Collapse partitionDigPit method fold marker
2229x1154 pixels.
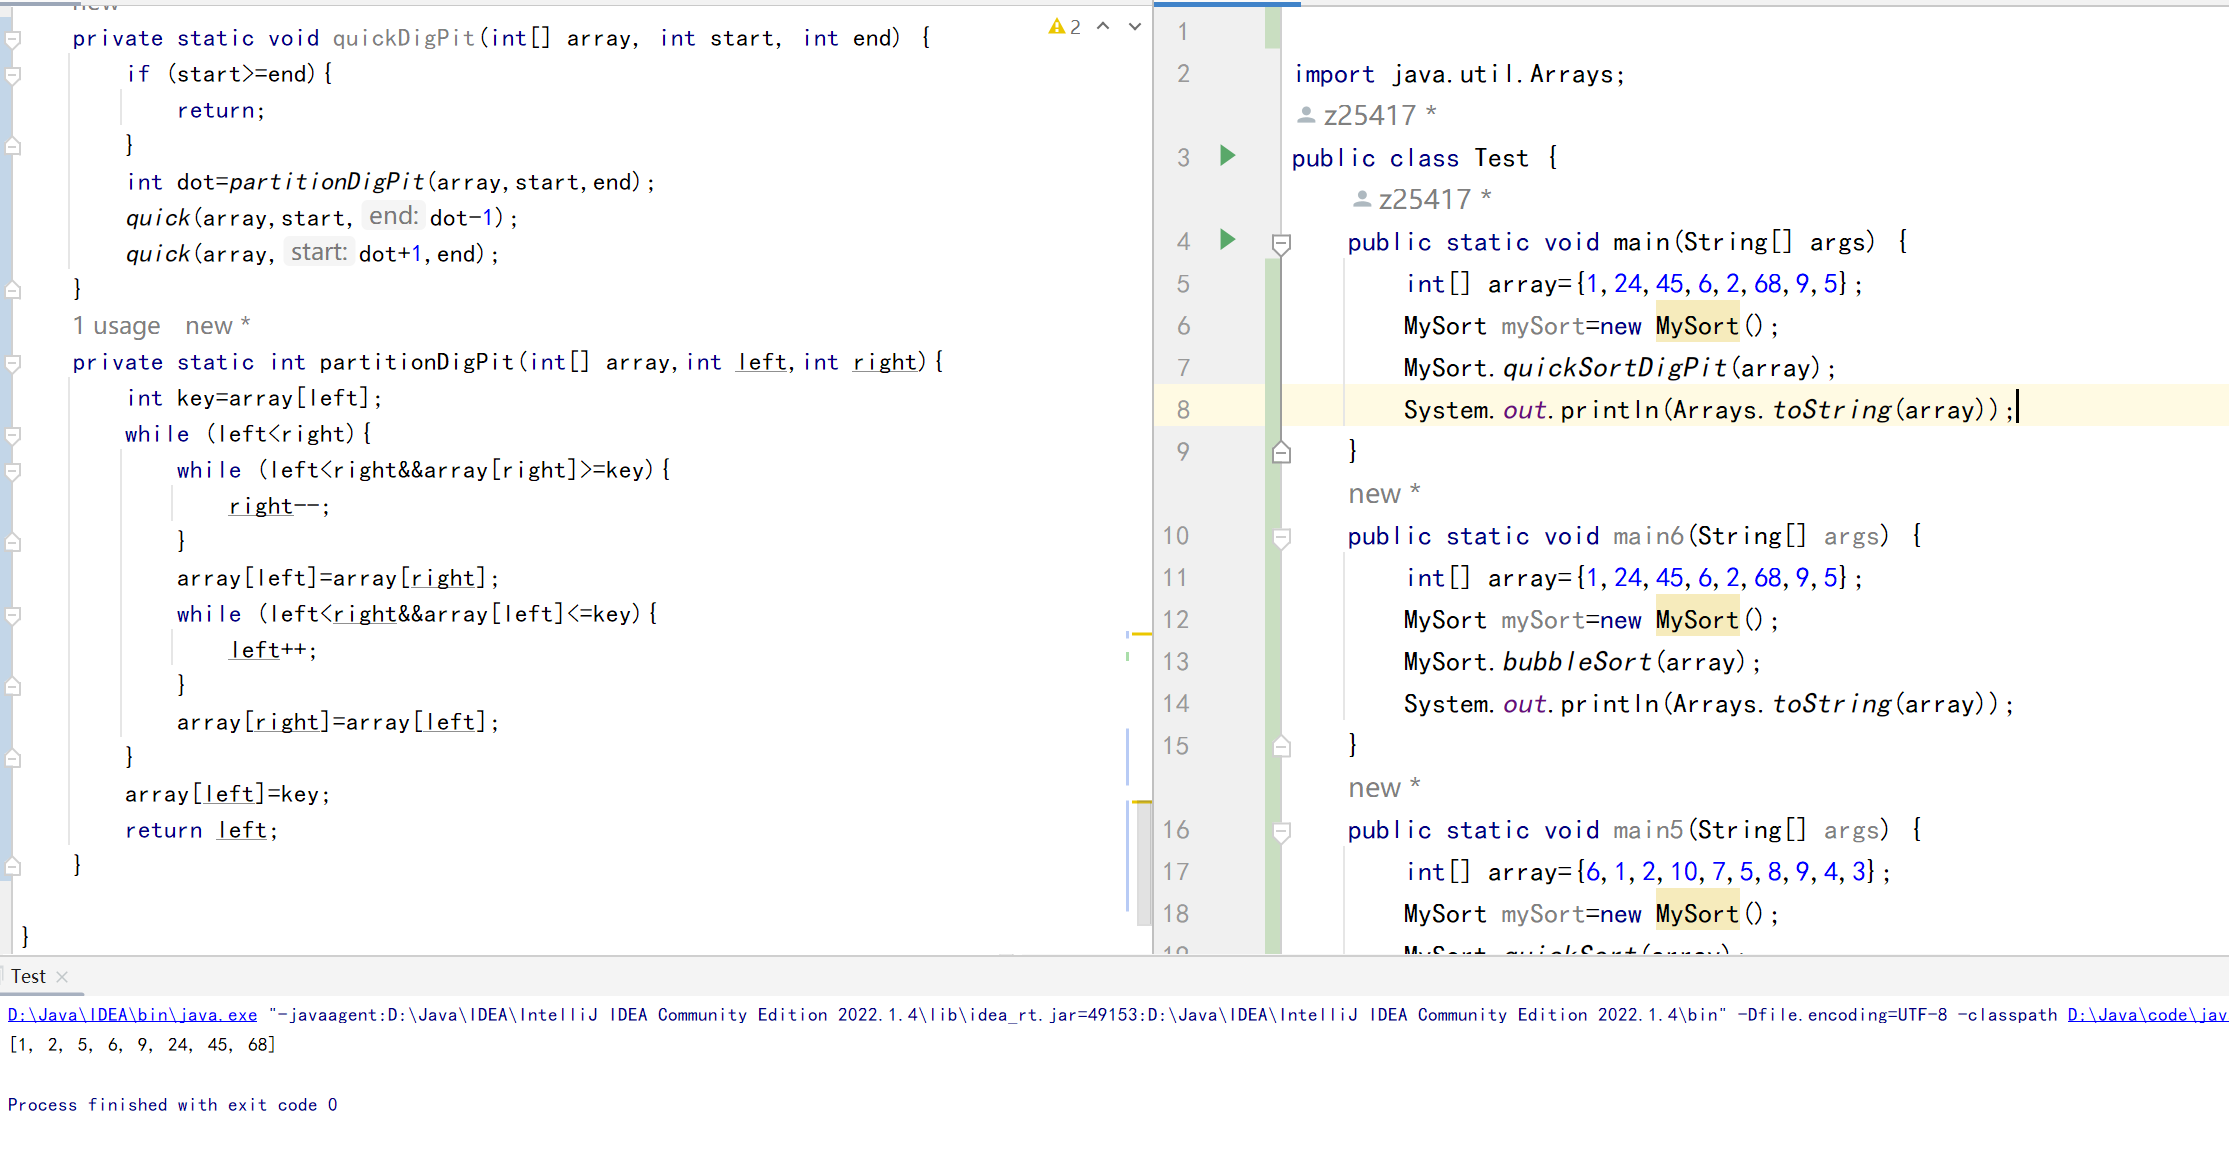13,363
